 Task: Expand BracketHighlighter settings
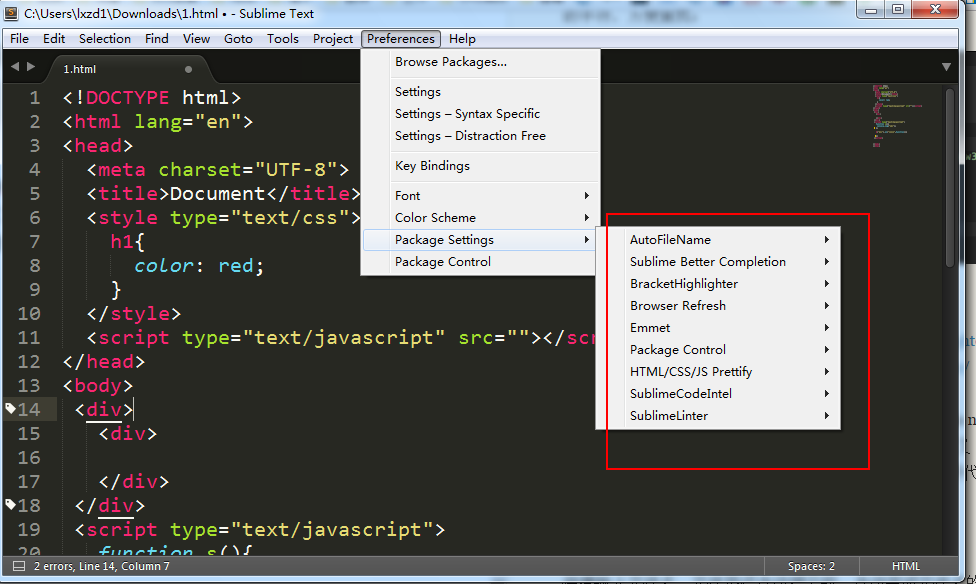[x=718, y=284]
